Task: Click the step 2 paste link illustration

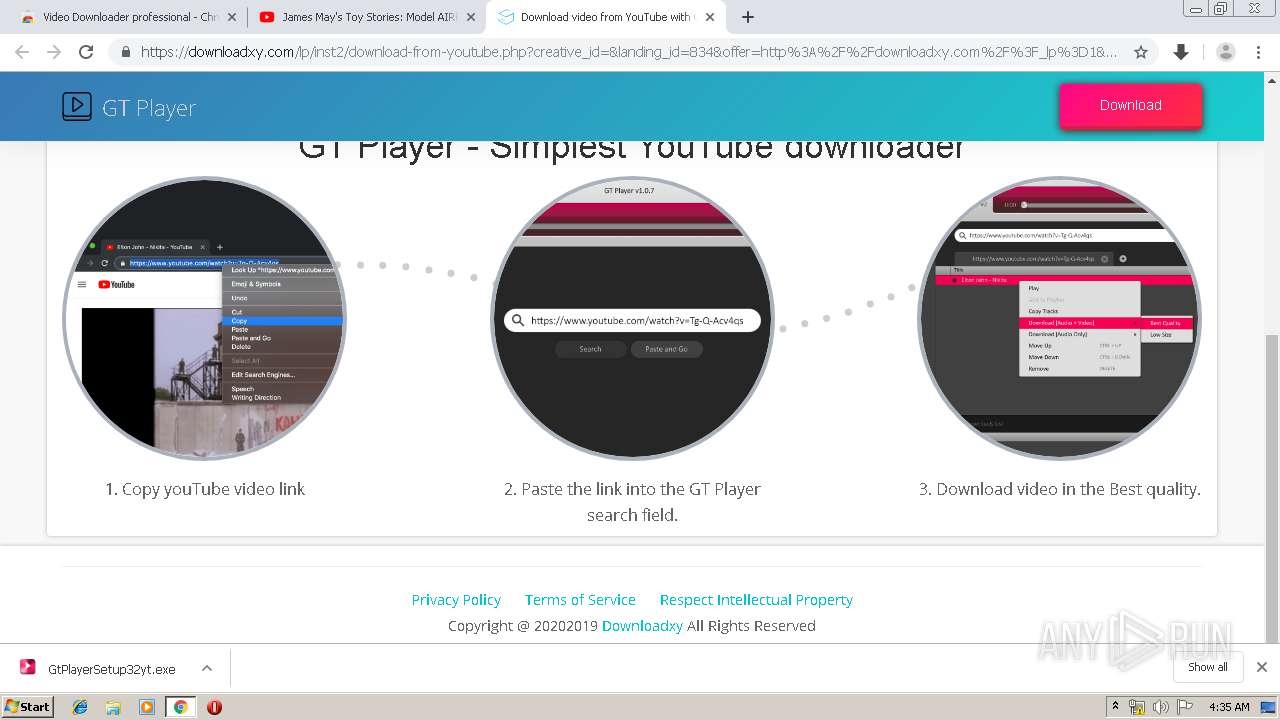Action: pos(632,318)
